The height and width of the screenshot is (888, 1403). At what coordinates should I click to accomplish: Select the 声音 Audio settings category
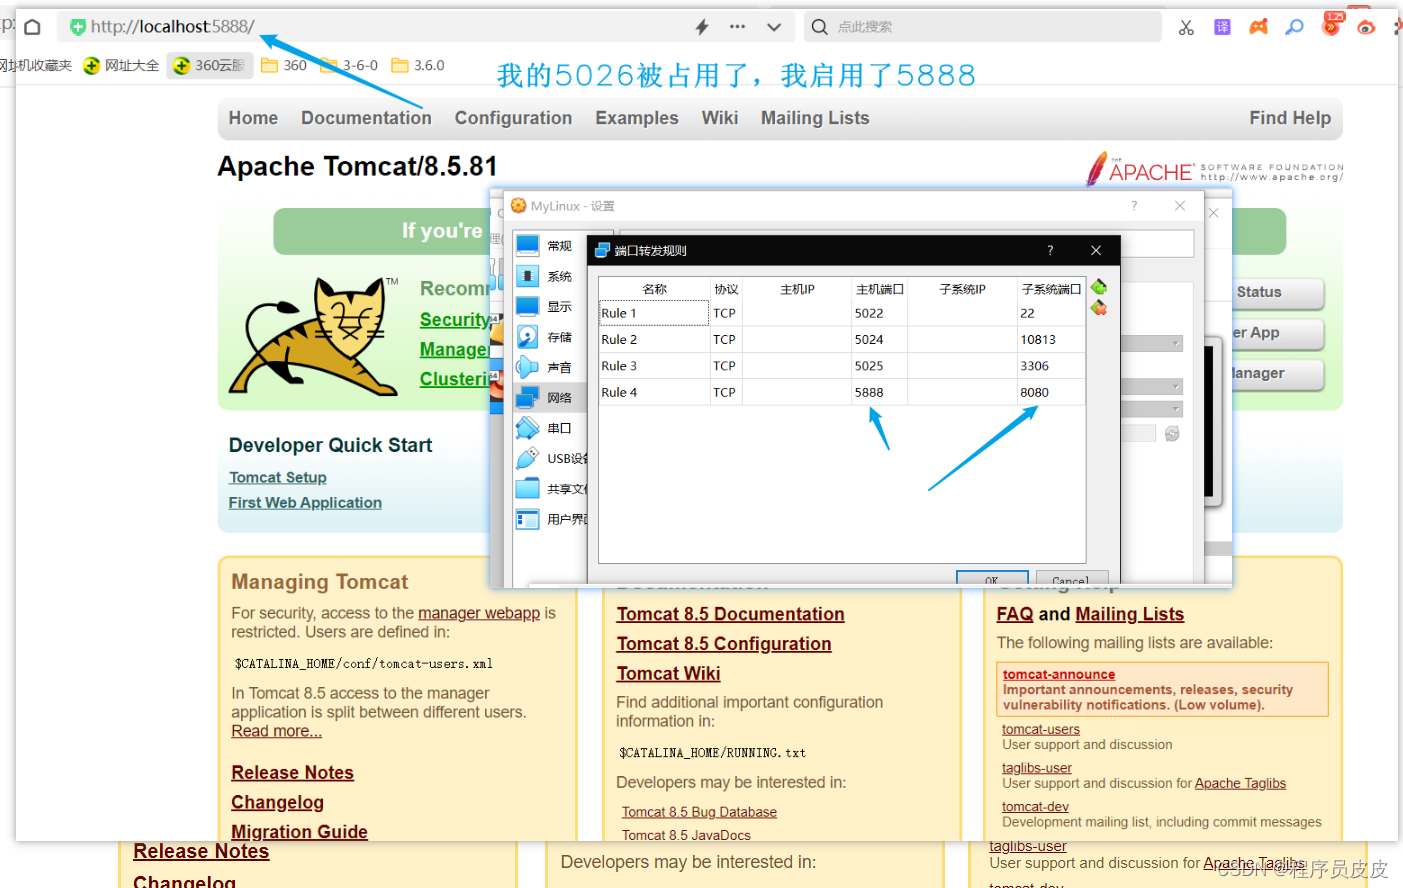[x=547, y=367]
